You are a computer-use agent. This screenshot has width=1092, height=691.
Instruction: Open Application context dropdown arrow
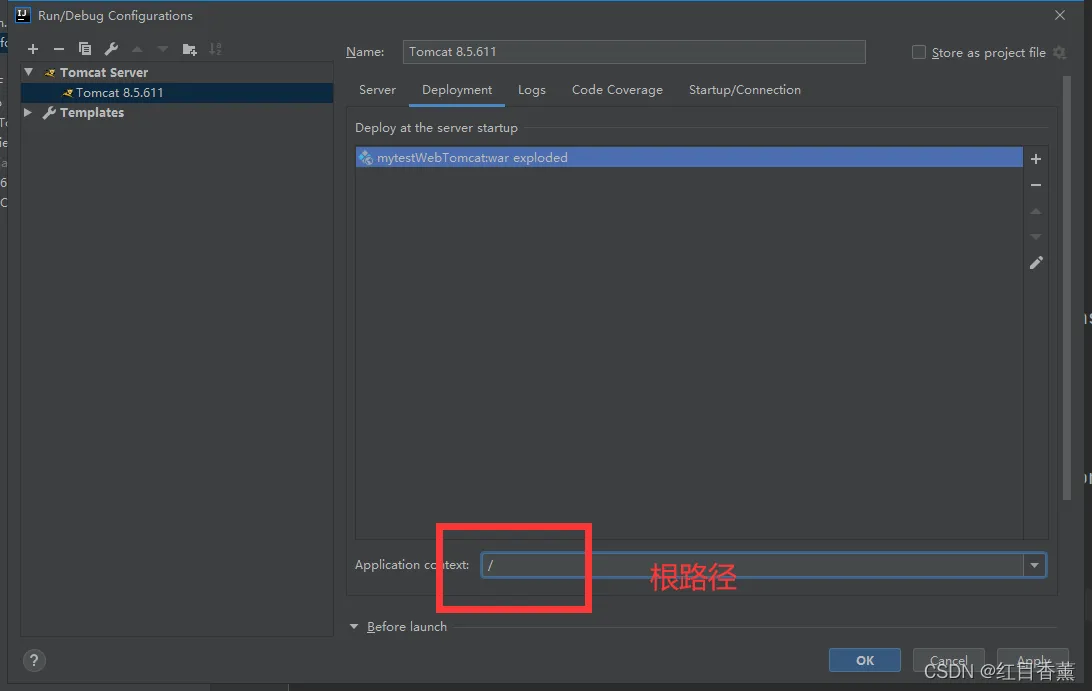tap(1034, 565)
